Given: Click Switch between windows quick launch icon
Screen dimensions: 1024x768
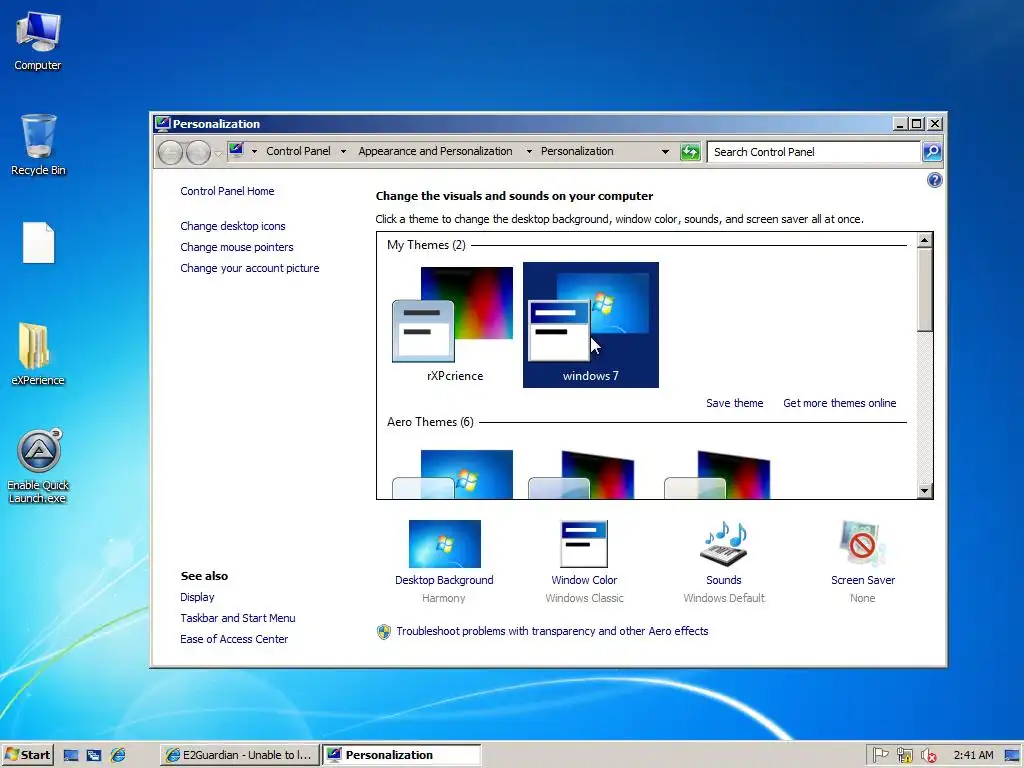Looking at the screenshot, I should coord(94,756).
